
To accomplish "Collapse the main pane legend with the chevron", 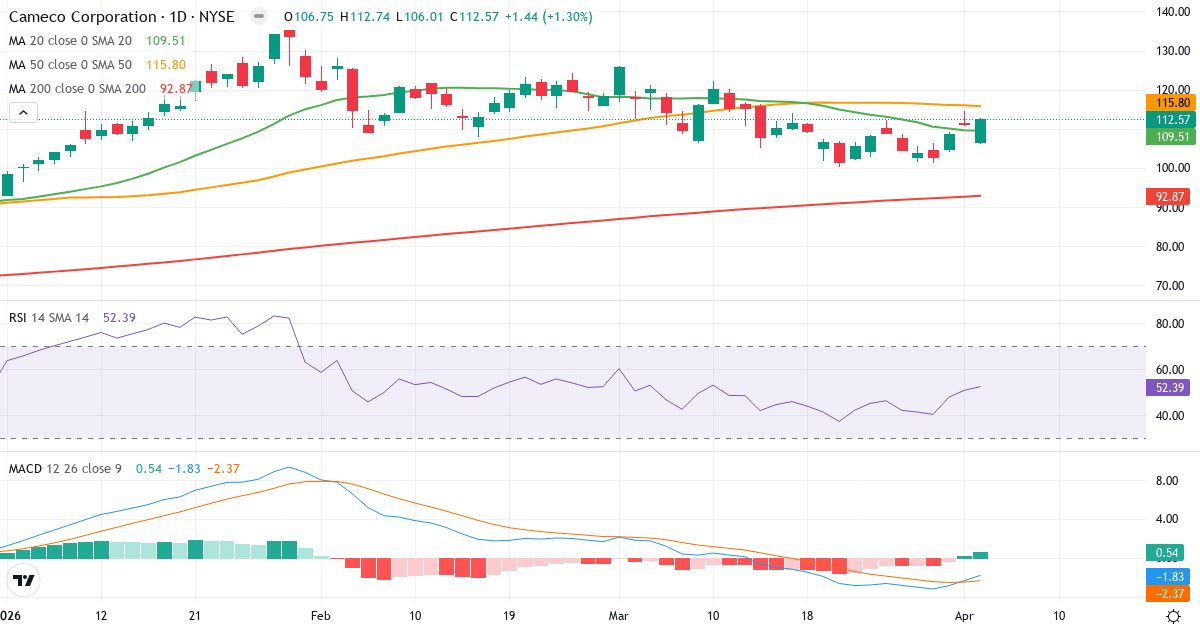I will tap(22, 112).
